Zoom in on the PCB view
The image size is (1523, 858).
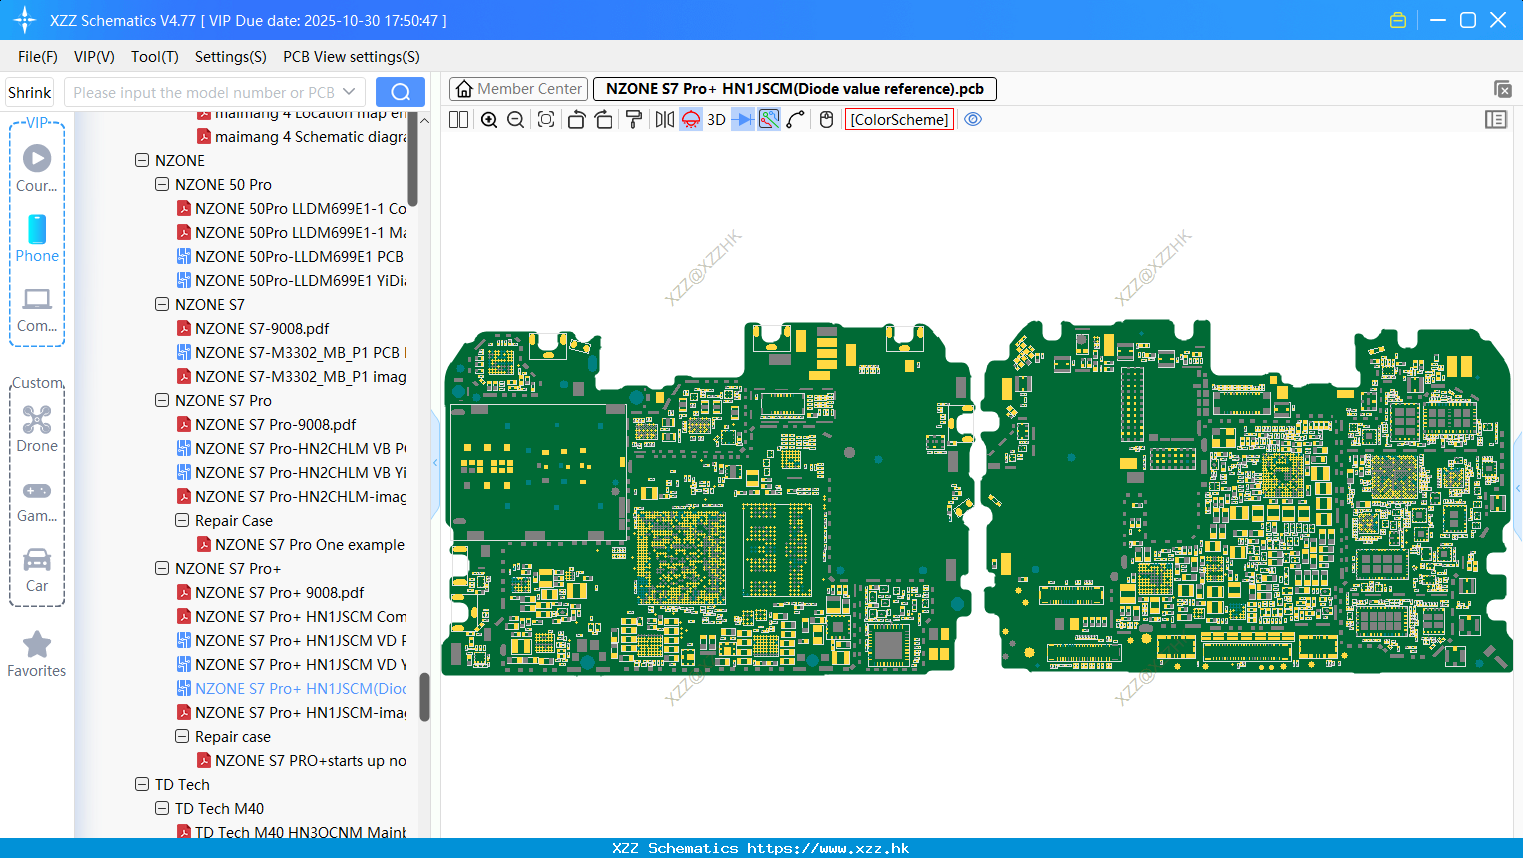(489, 120)
